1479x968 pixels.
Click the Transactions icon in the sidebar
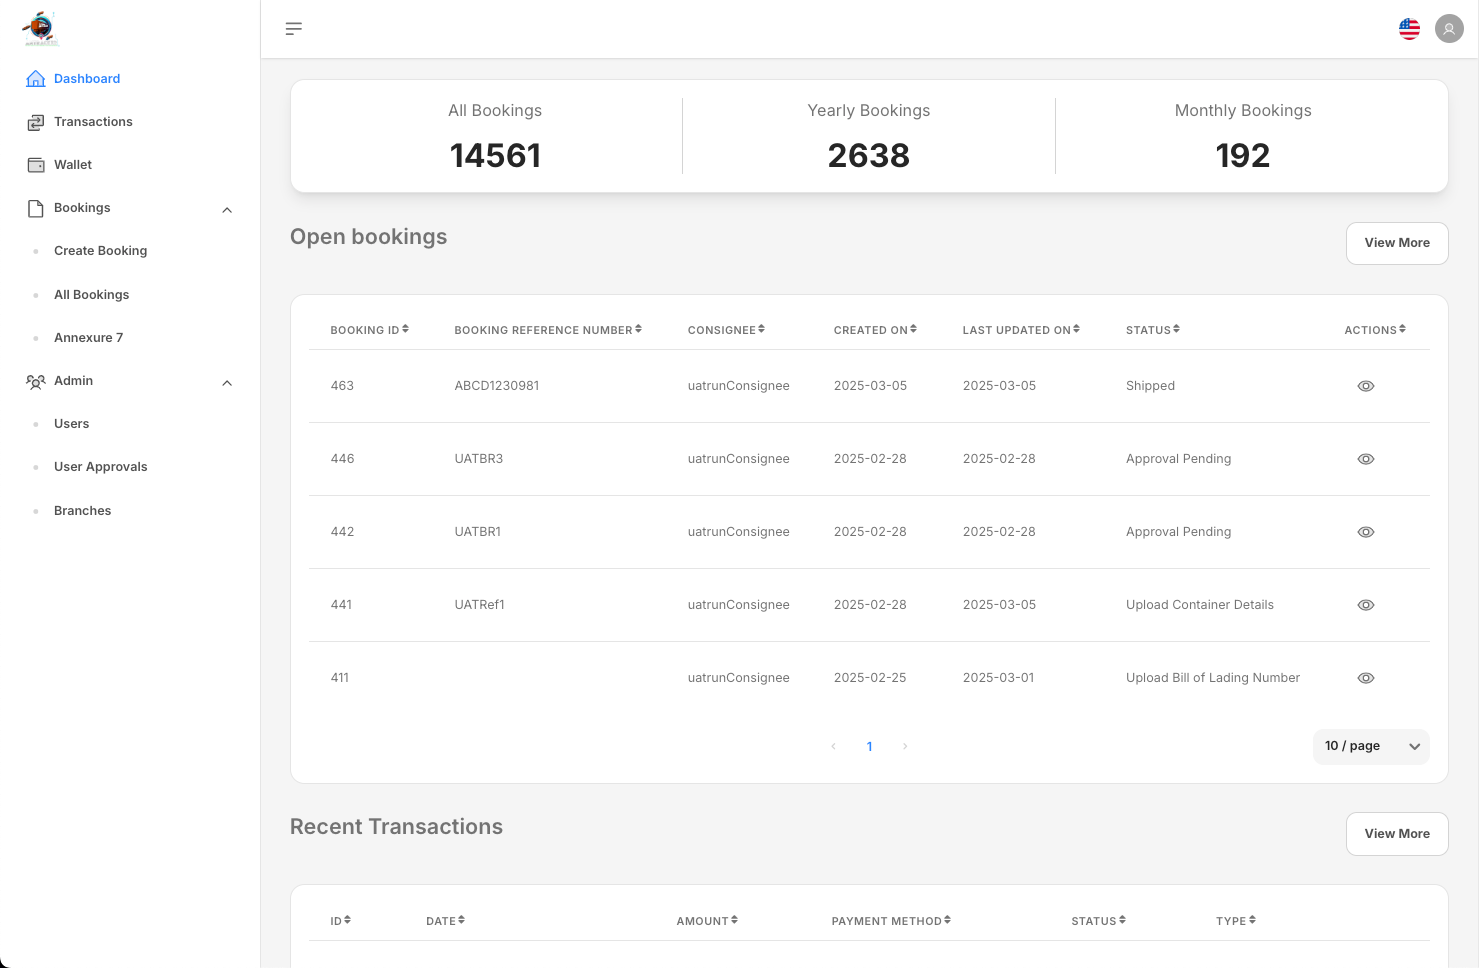pos(36,122)
